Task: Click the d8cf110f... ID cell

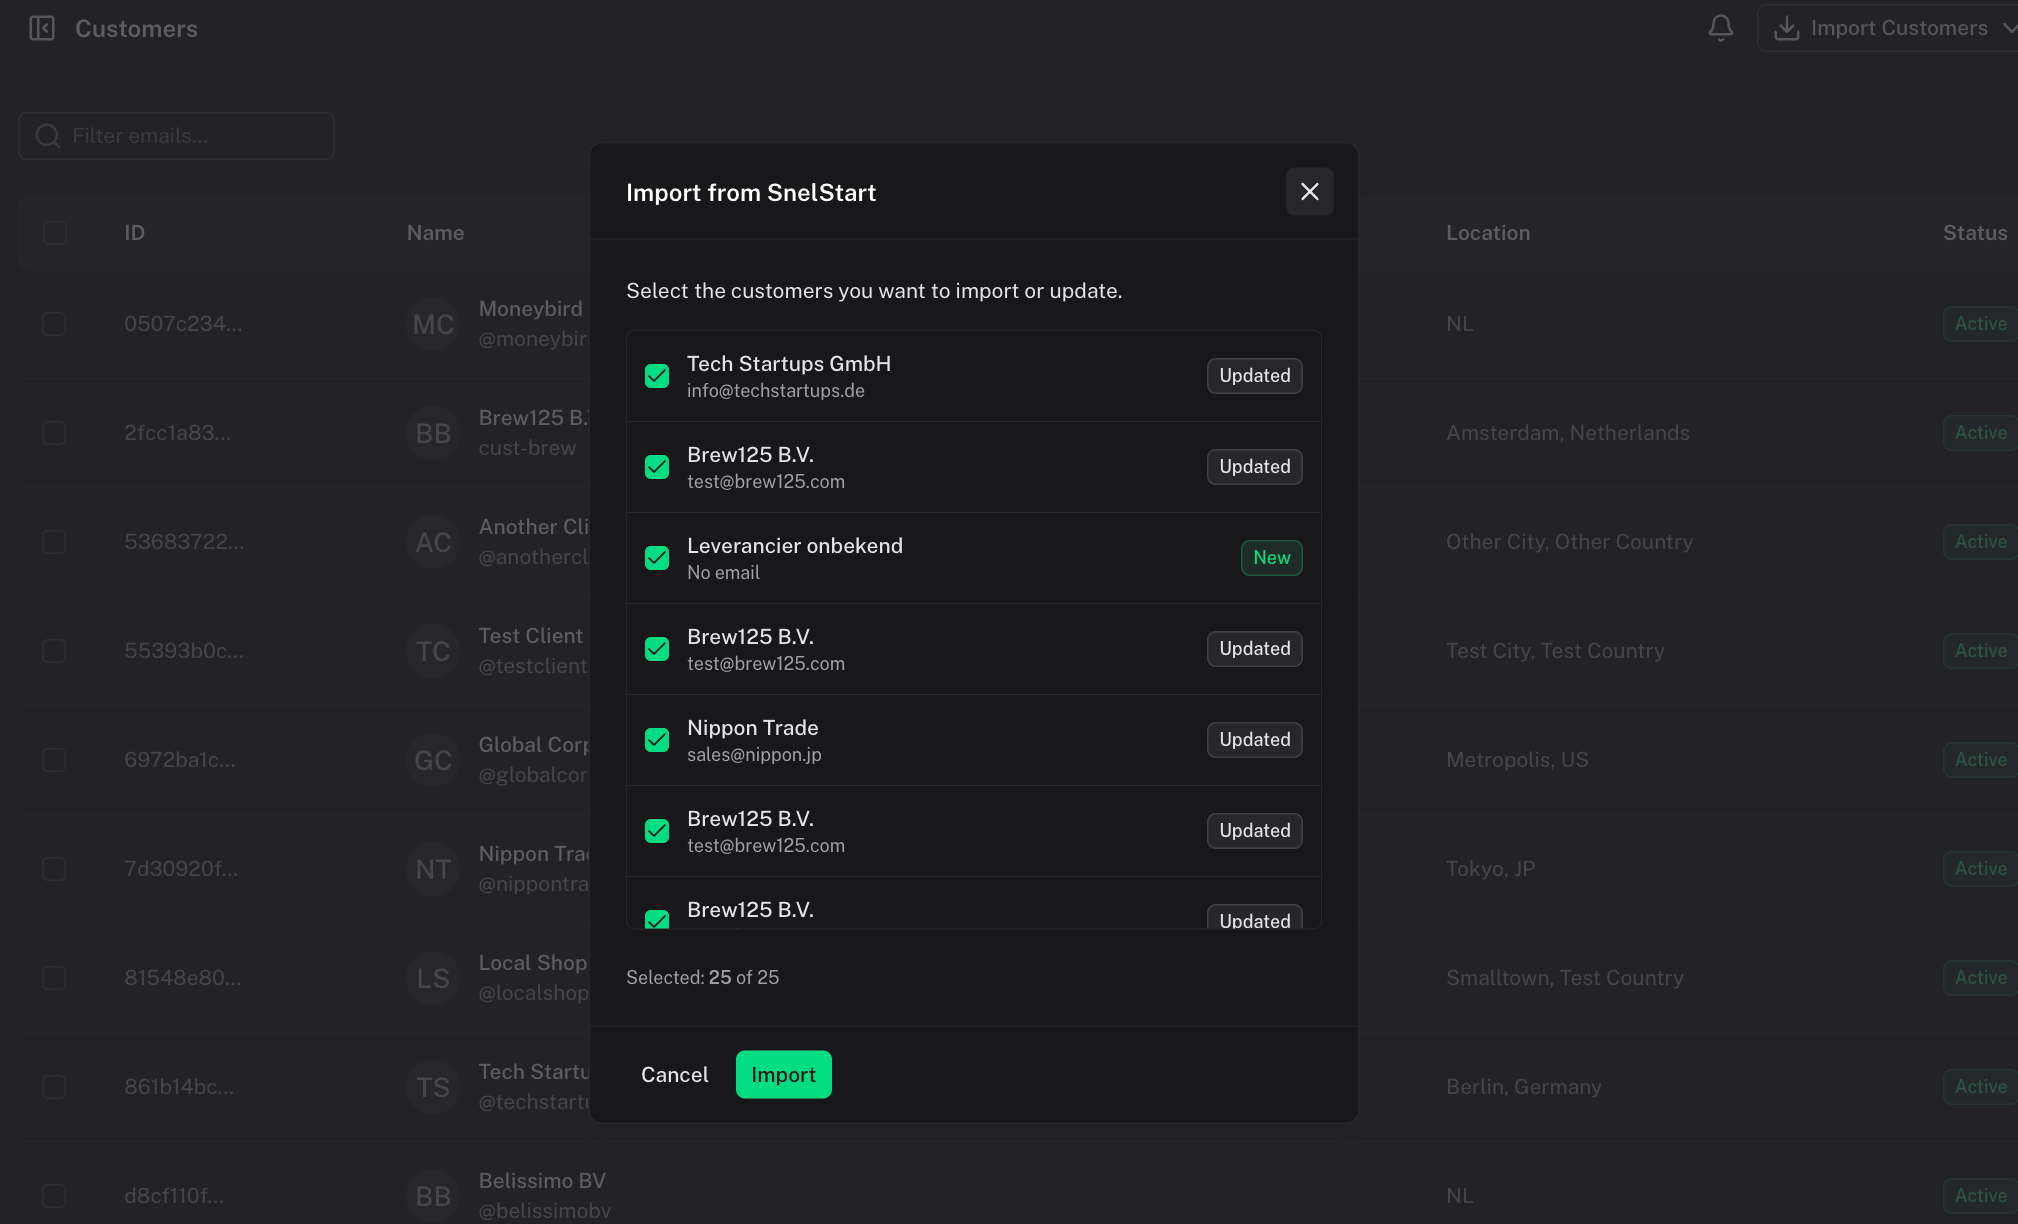Action: tap(174, 1196)
